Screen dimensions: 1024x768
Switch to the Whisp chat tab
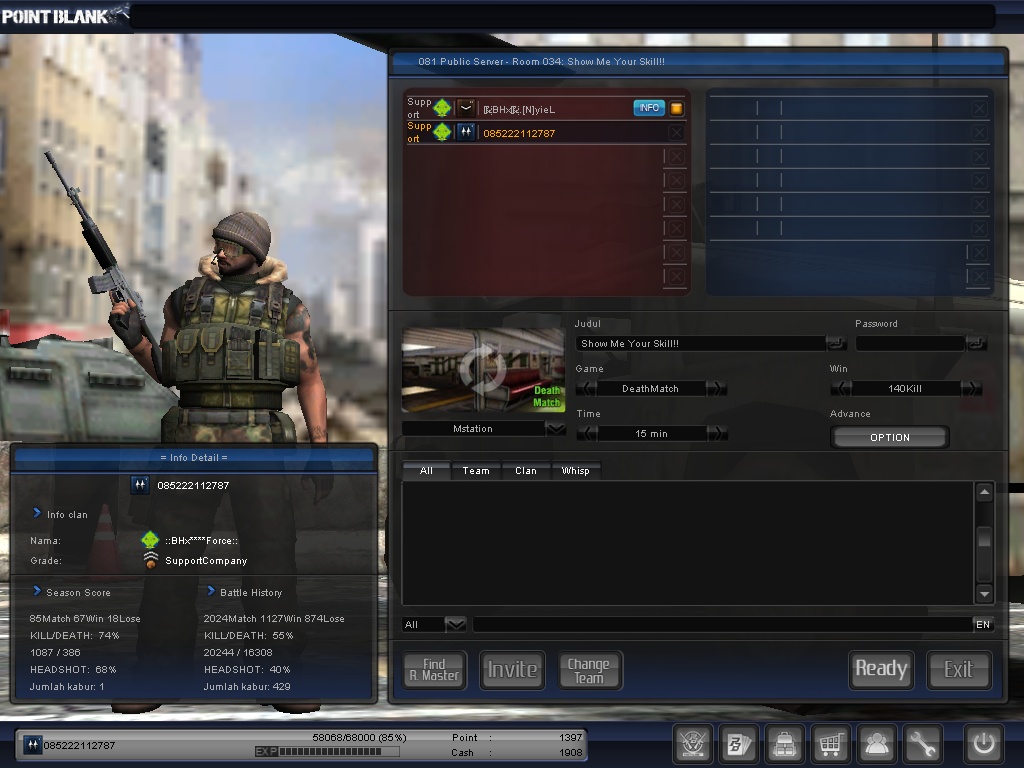click(x=576, y=470)
